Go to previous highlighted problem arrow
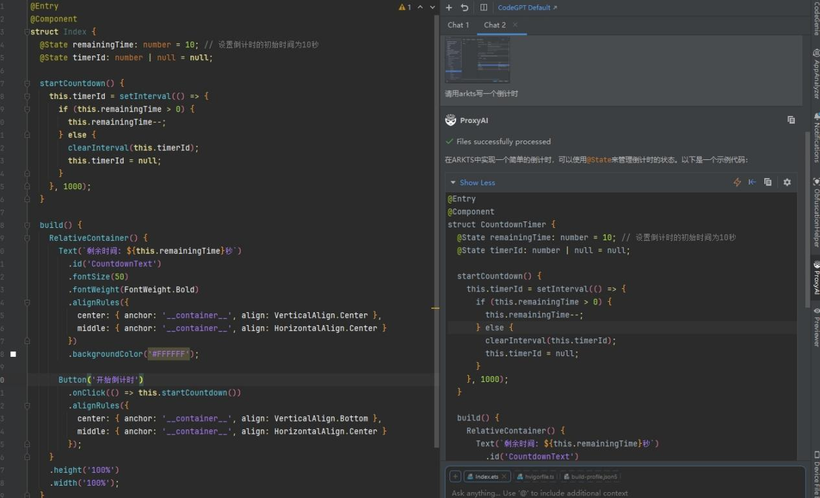Screen dimensions: 820x498 [420, 7]
